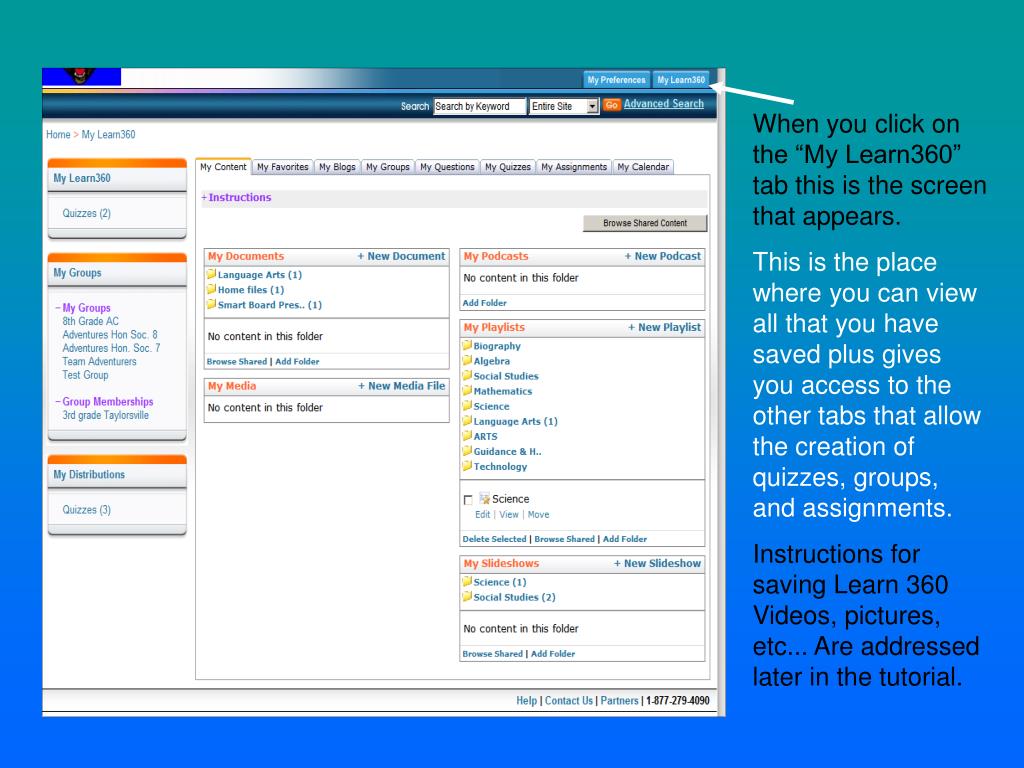Click the Home breadcrumb link
Screen dimensions: 1024x768
click(58, 135)
